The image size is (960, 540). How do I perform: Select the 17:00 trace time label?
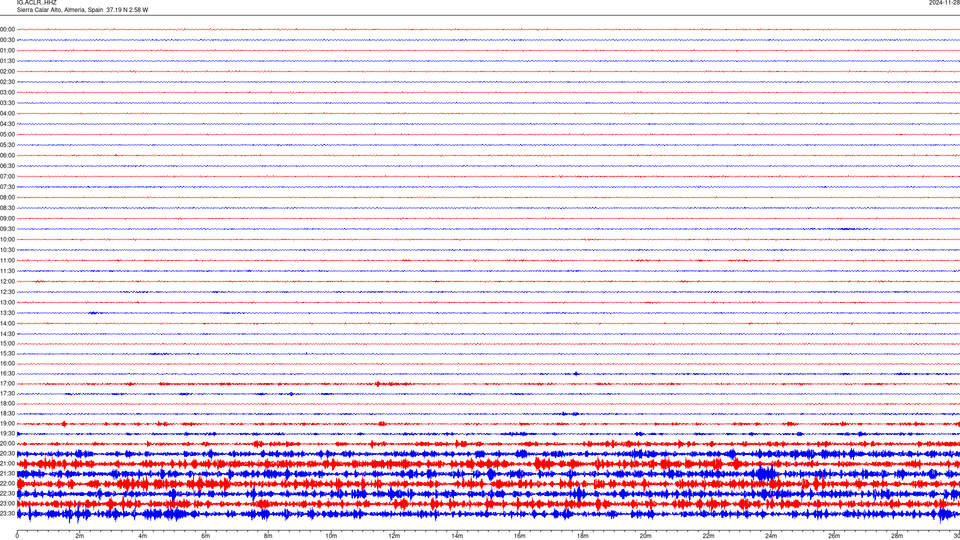pyautogui.click(x=7, y=383)
